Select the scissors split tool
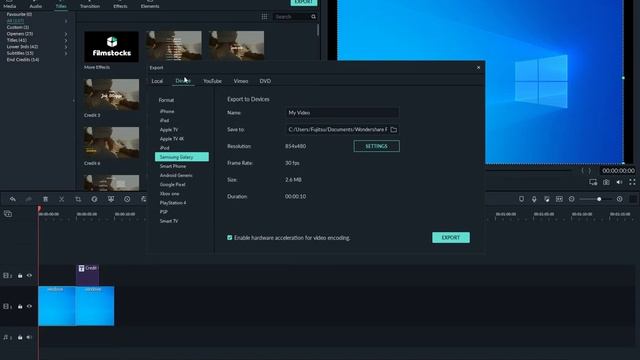The image size is (640, 360). tap(62, 199)
